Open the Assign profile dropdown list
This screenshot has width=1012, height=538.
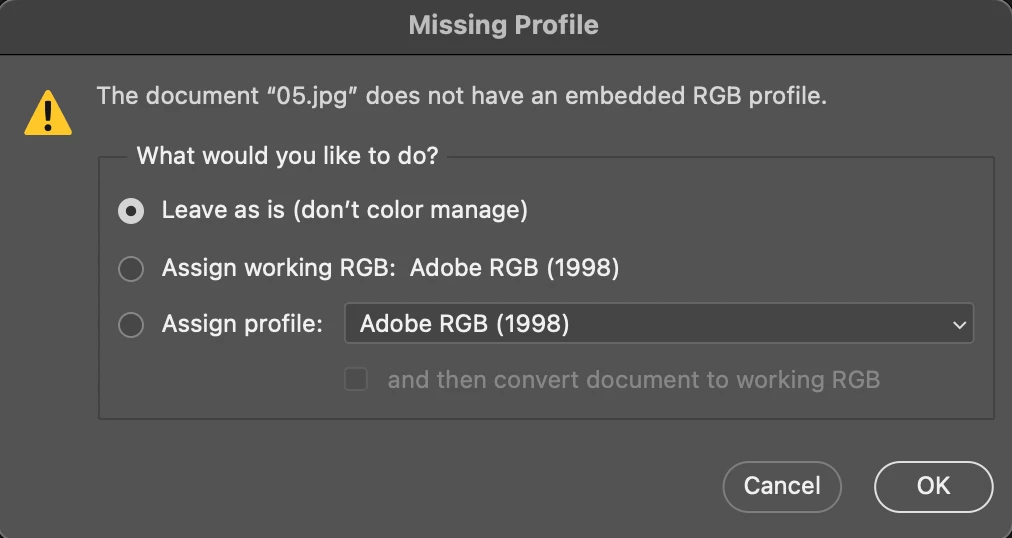(658, 324)
